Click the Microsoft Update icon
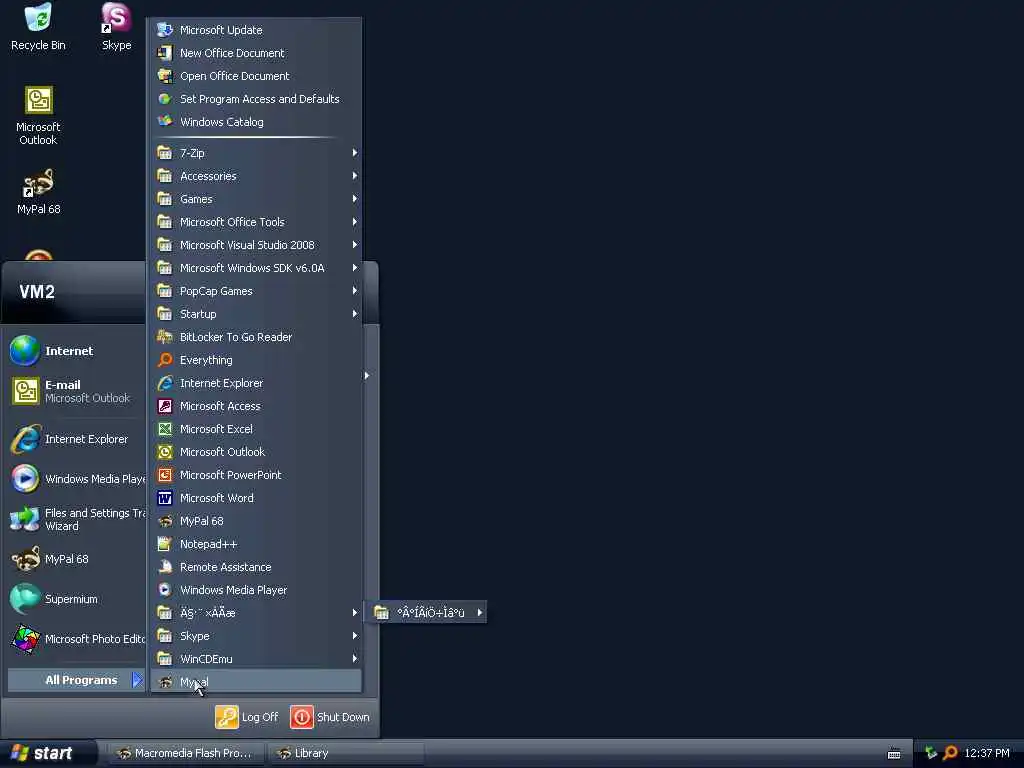Screen dimensions: 1024x768 pos(165,30)
